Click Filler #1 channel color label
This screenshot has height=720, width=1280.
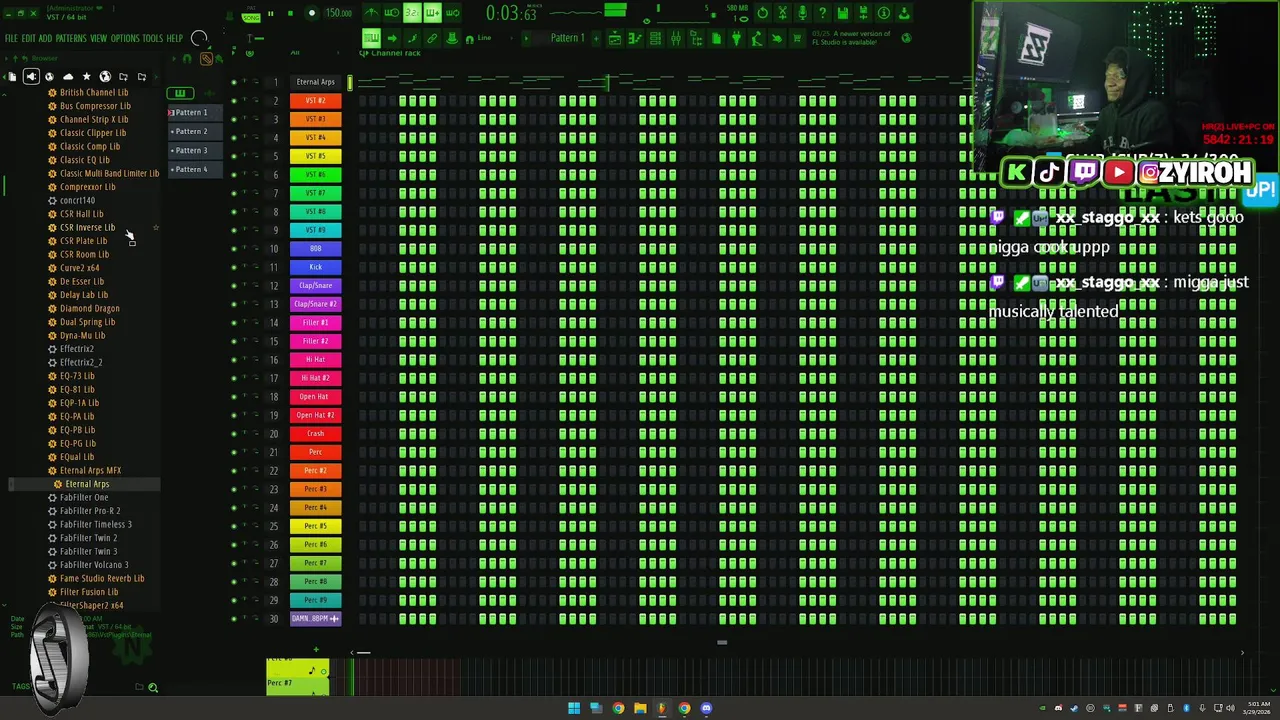coord(315,323)
